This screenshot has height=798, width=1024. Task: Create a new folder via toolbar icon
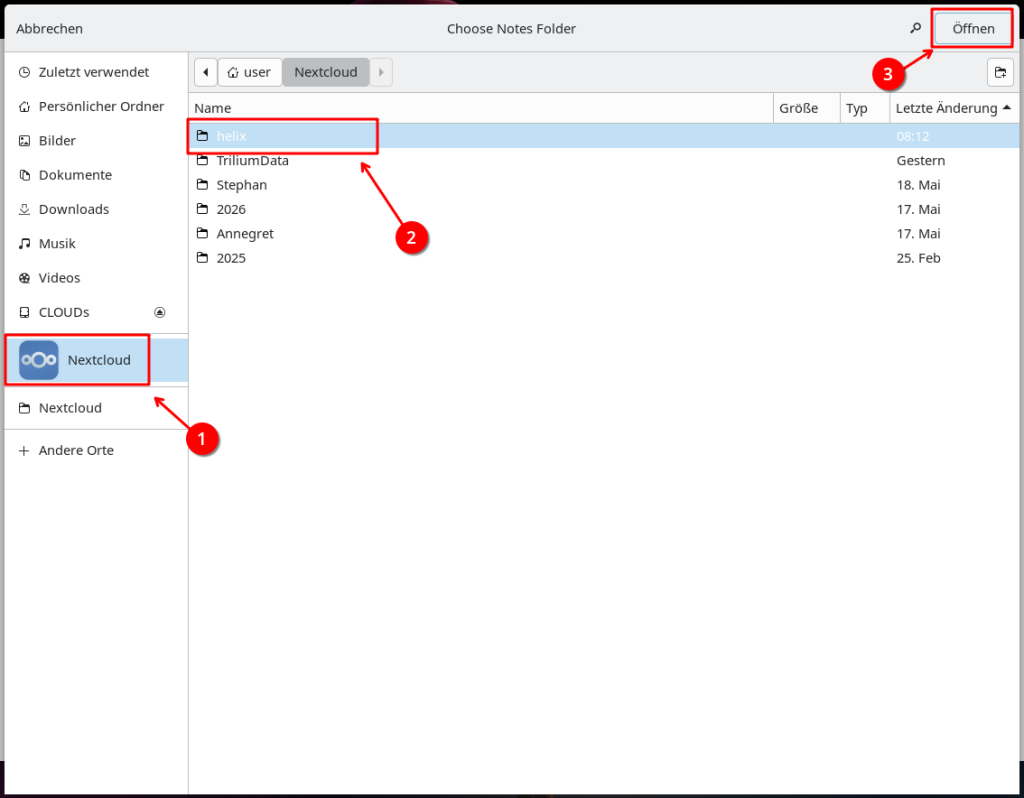pyautogui.click(x=1000, y=72)
